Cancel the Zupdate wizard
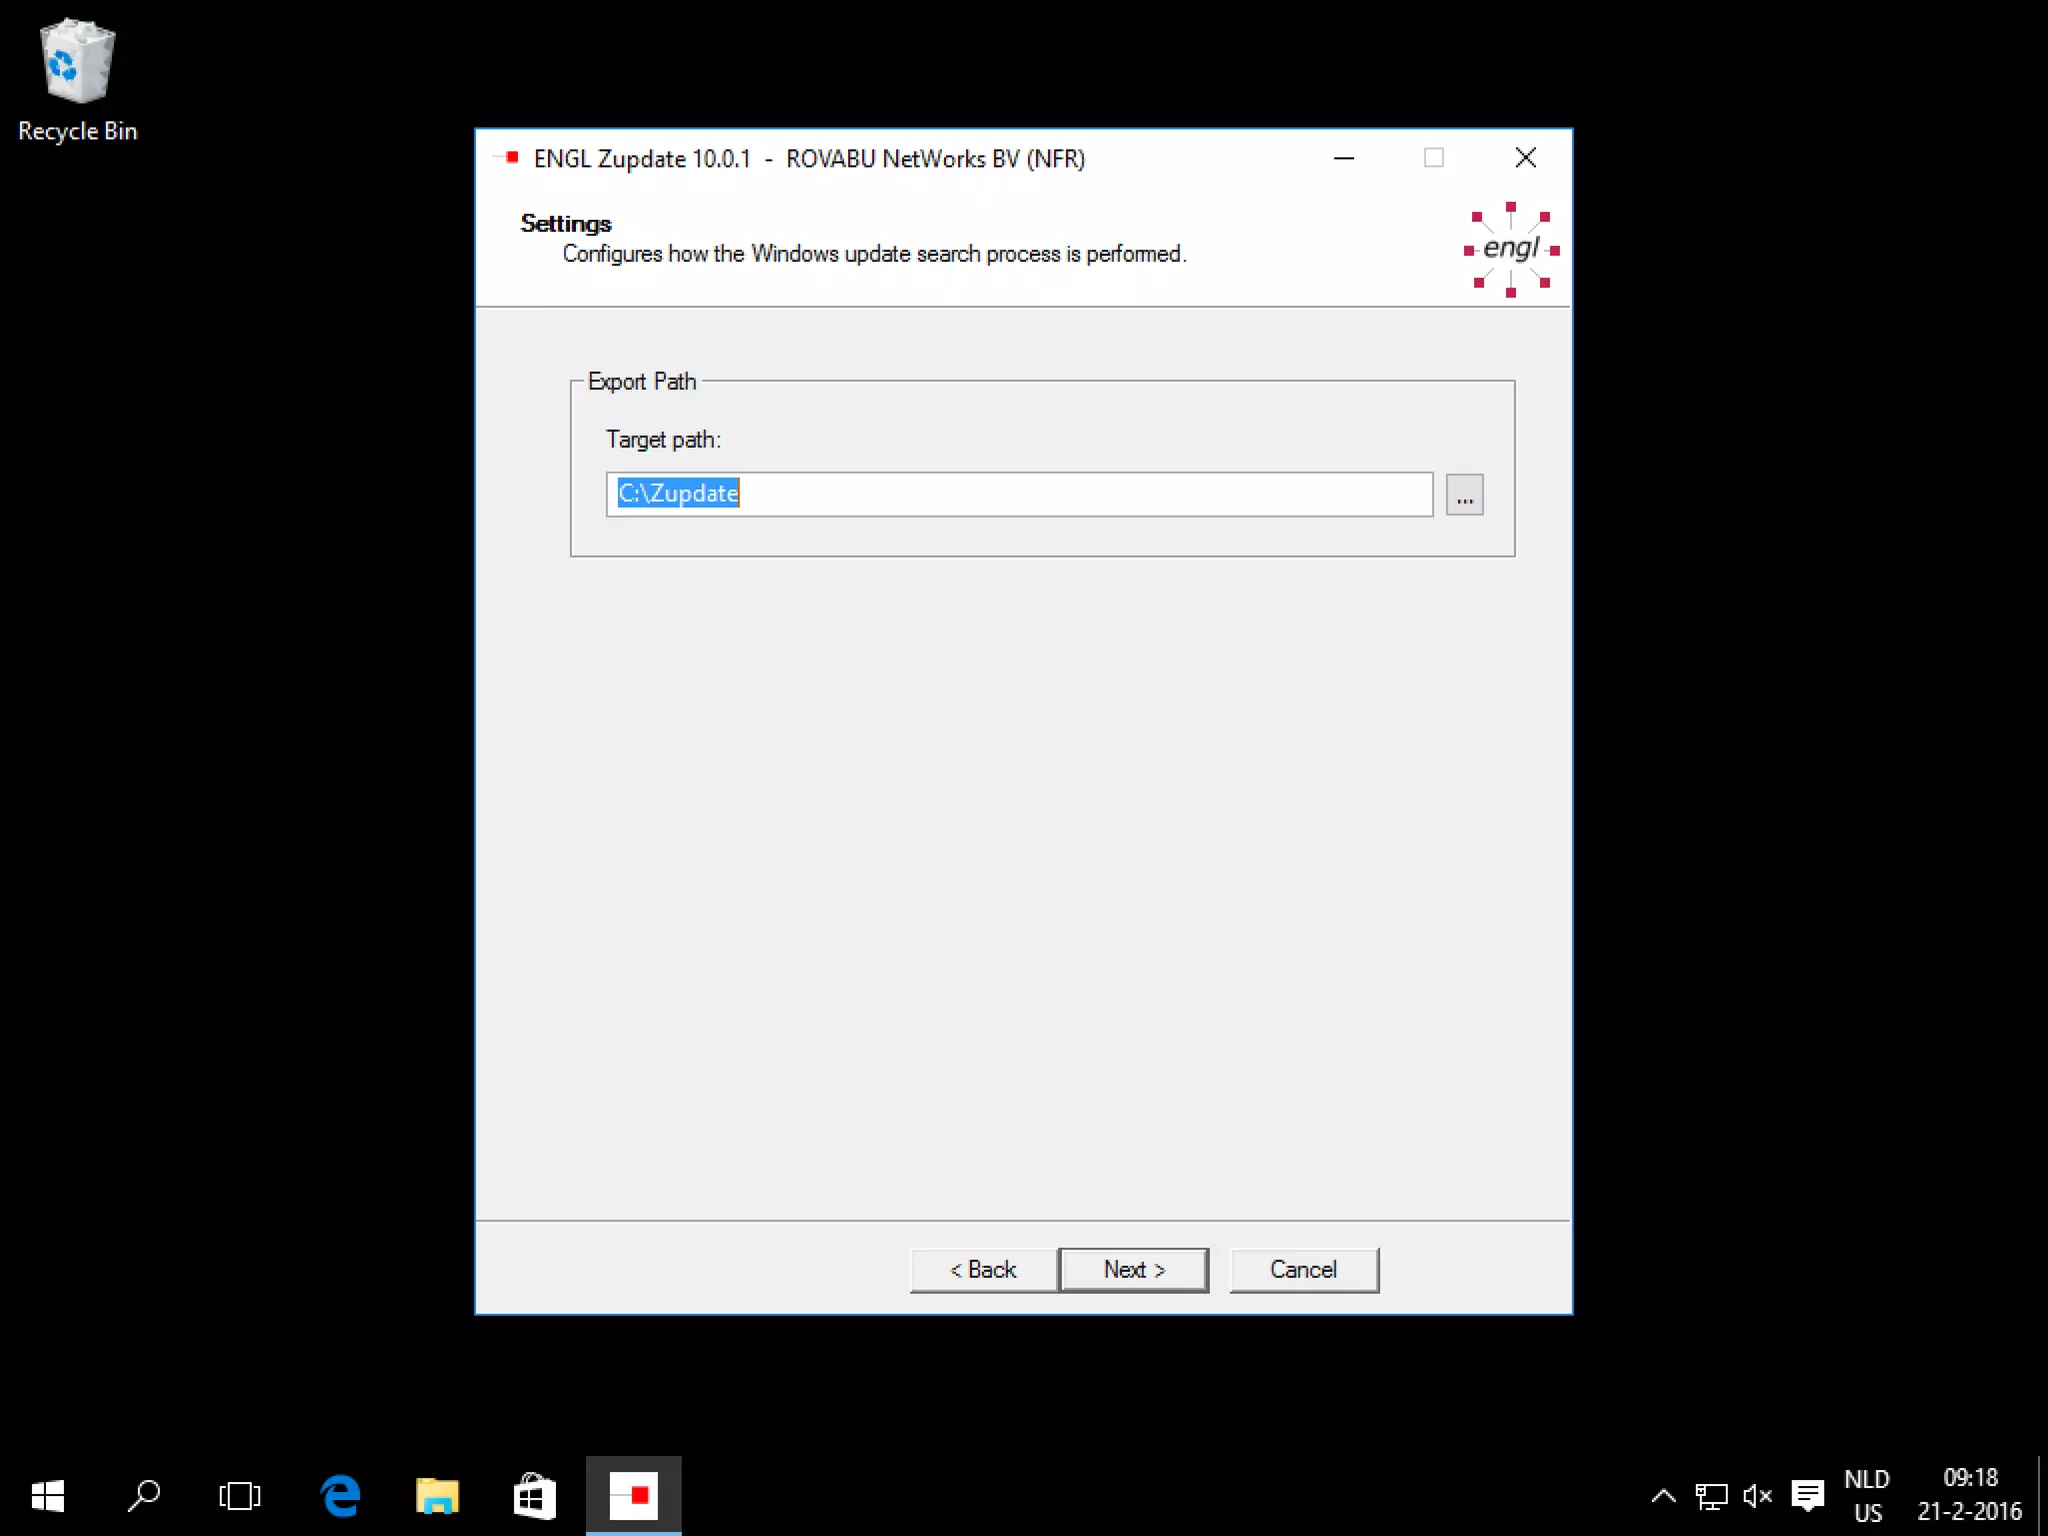The width and height of the screenshot is (2048, 1536). 1304,1270
